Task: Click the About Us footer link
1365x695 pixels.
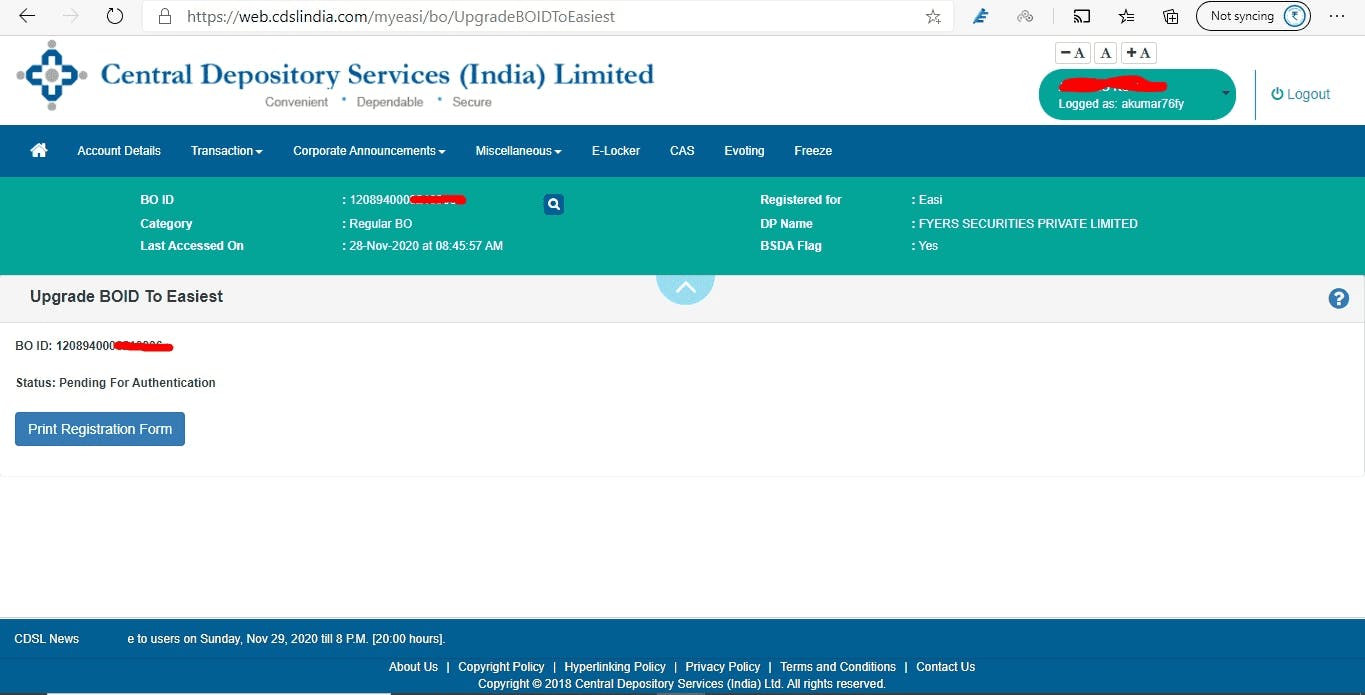Action: click(x=413, y=667)
